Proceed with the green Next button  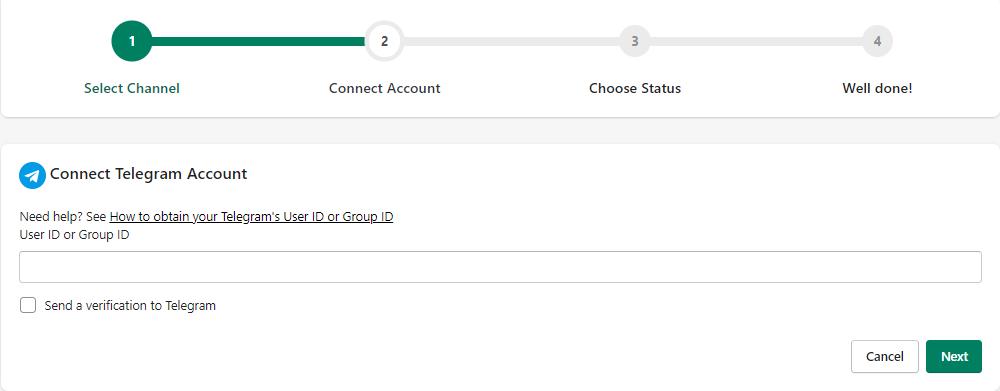tap(954, 357)
